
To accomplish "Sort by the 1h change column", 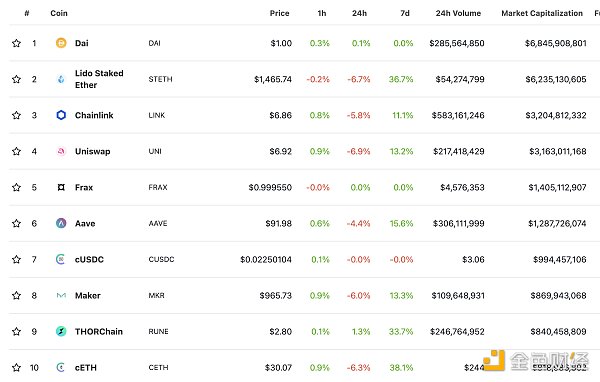I will coord(322,13).
